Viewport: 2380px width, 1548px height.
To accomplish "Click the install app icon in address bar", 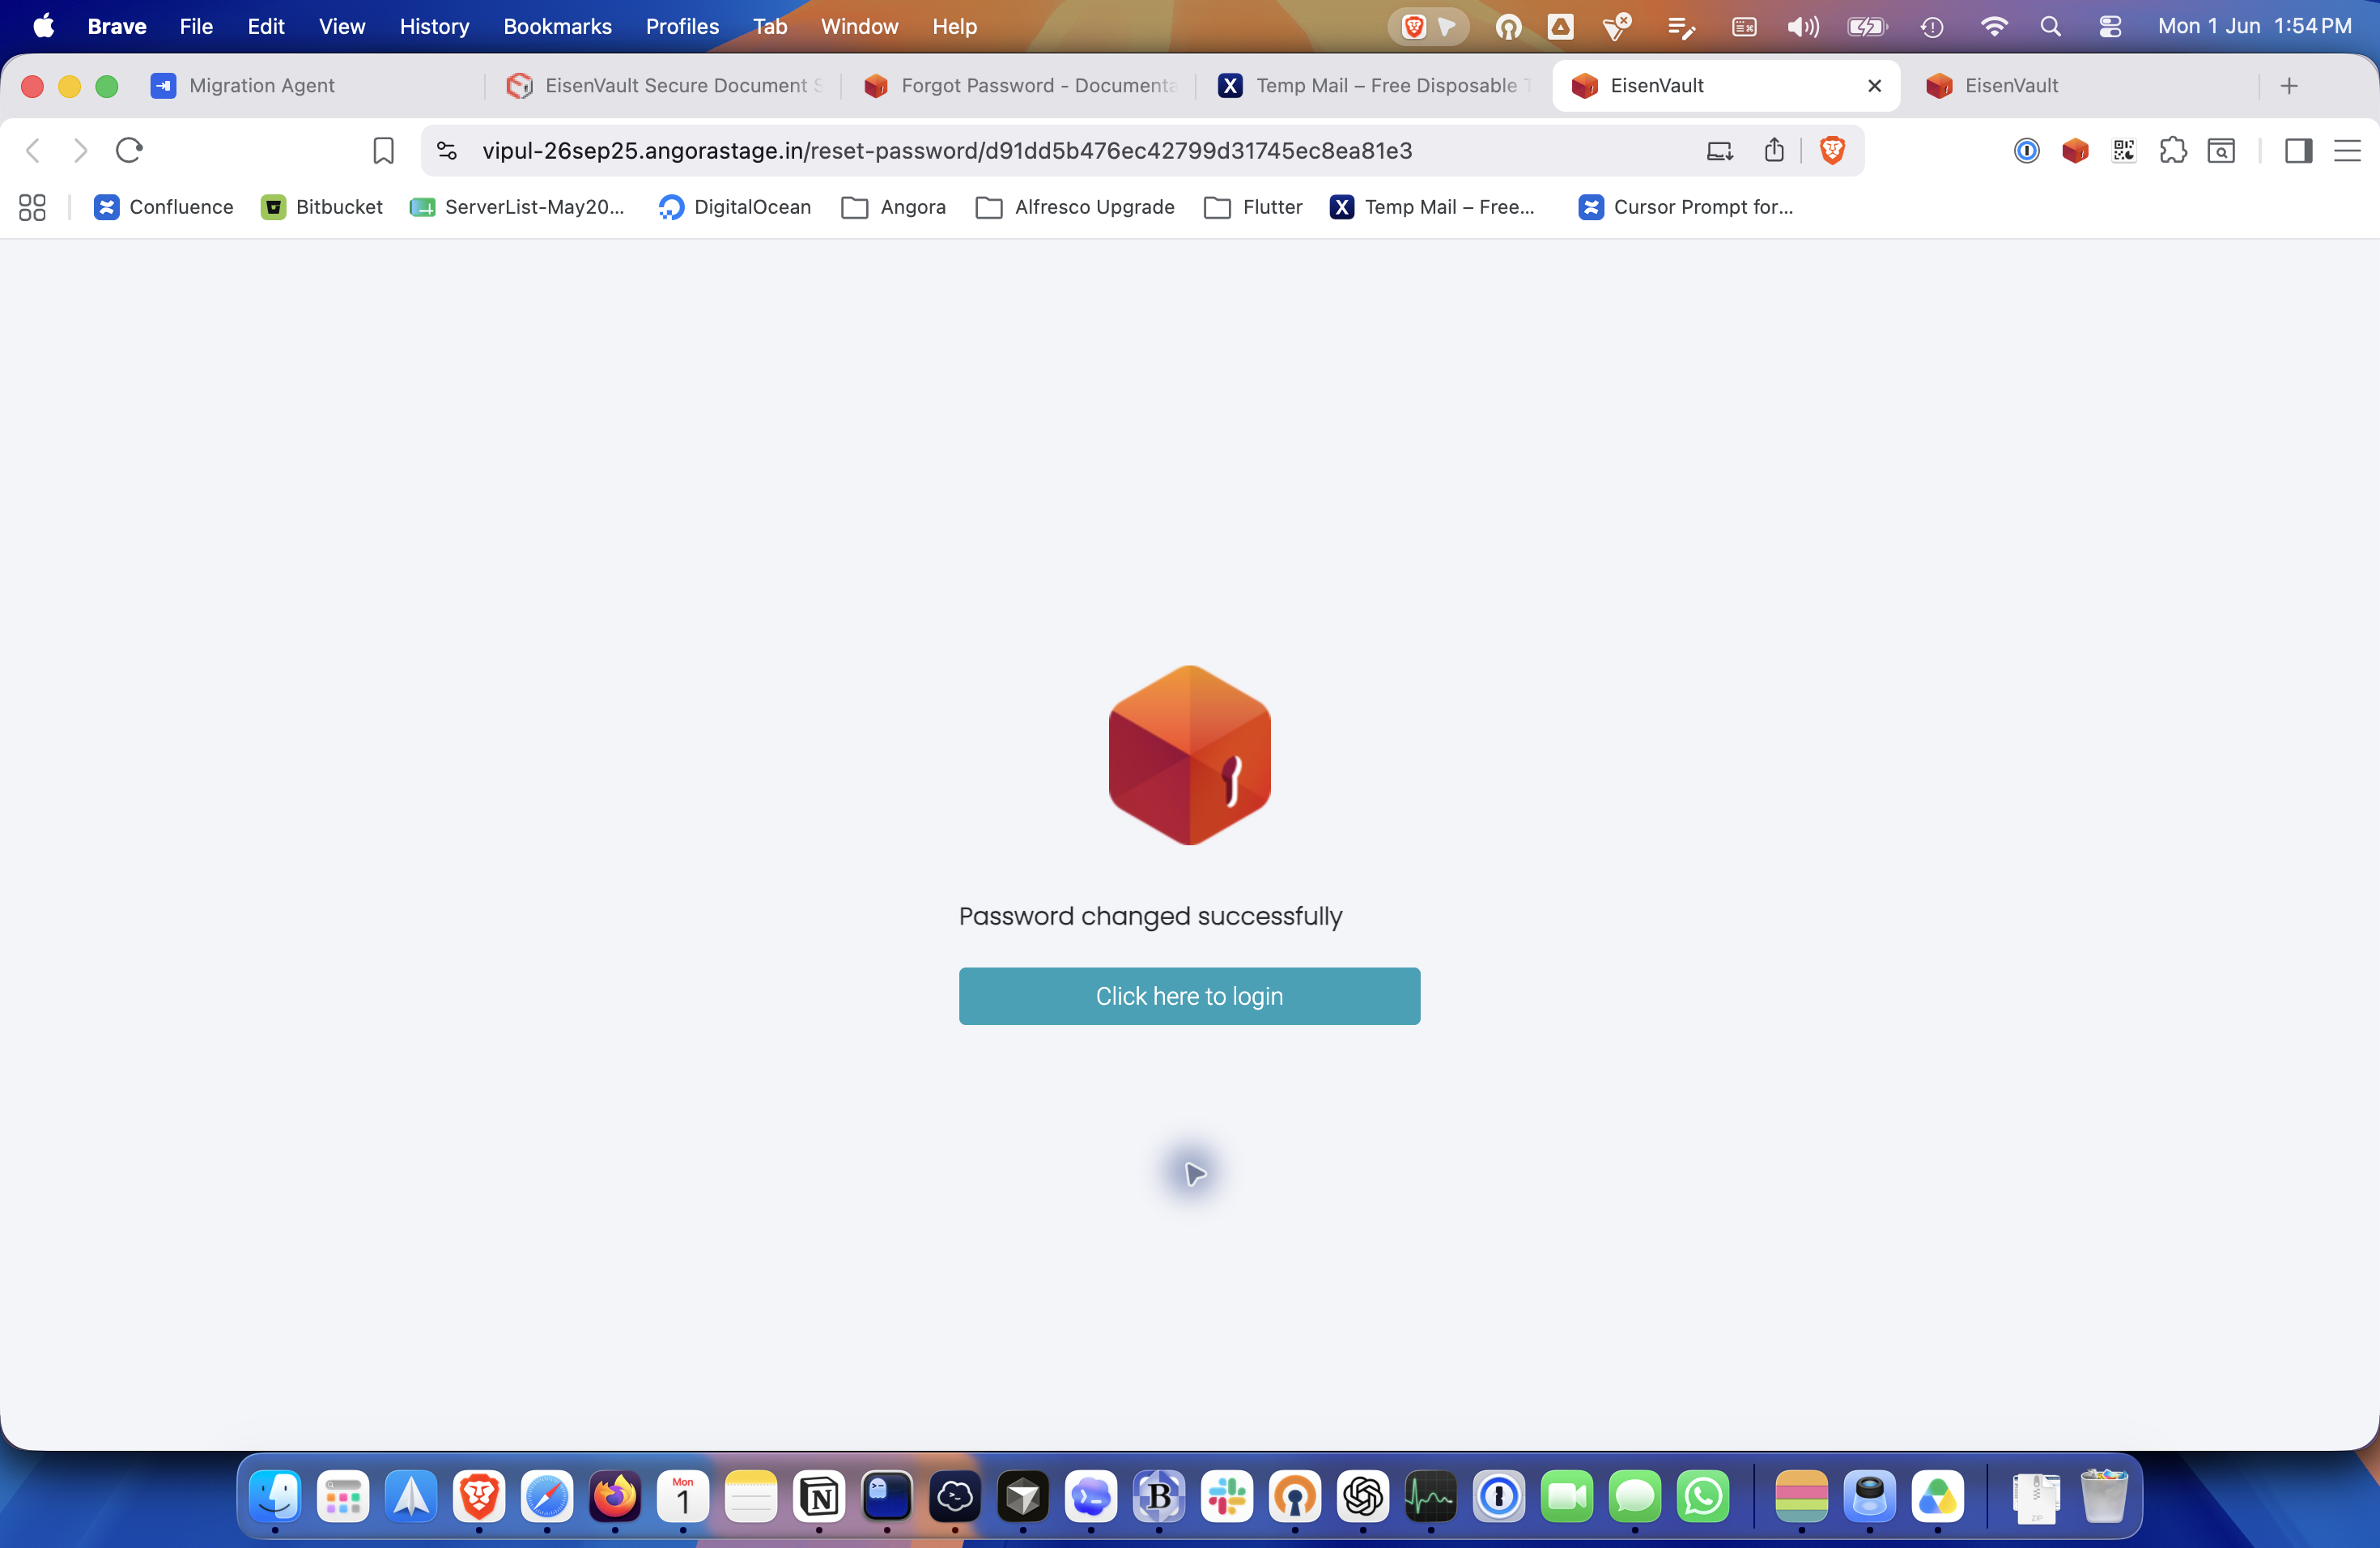I will (1719, 151).
